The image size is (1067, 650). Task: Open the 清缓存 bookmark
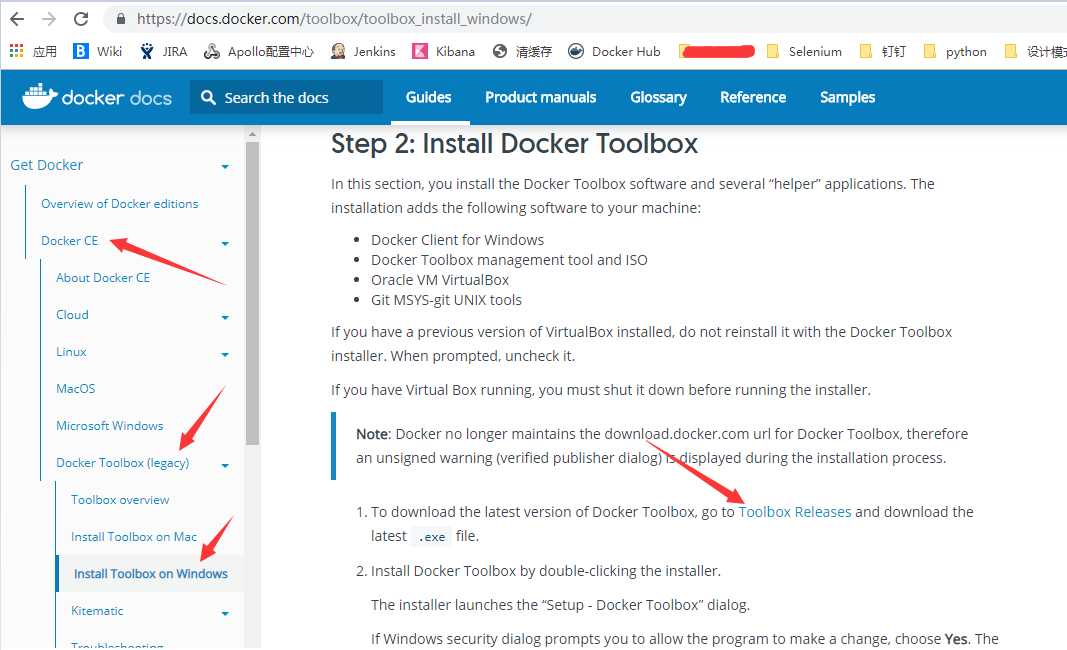(x=523, y=51)
